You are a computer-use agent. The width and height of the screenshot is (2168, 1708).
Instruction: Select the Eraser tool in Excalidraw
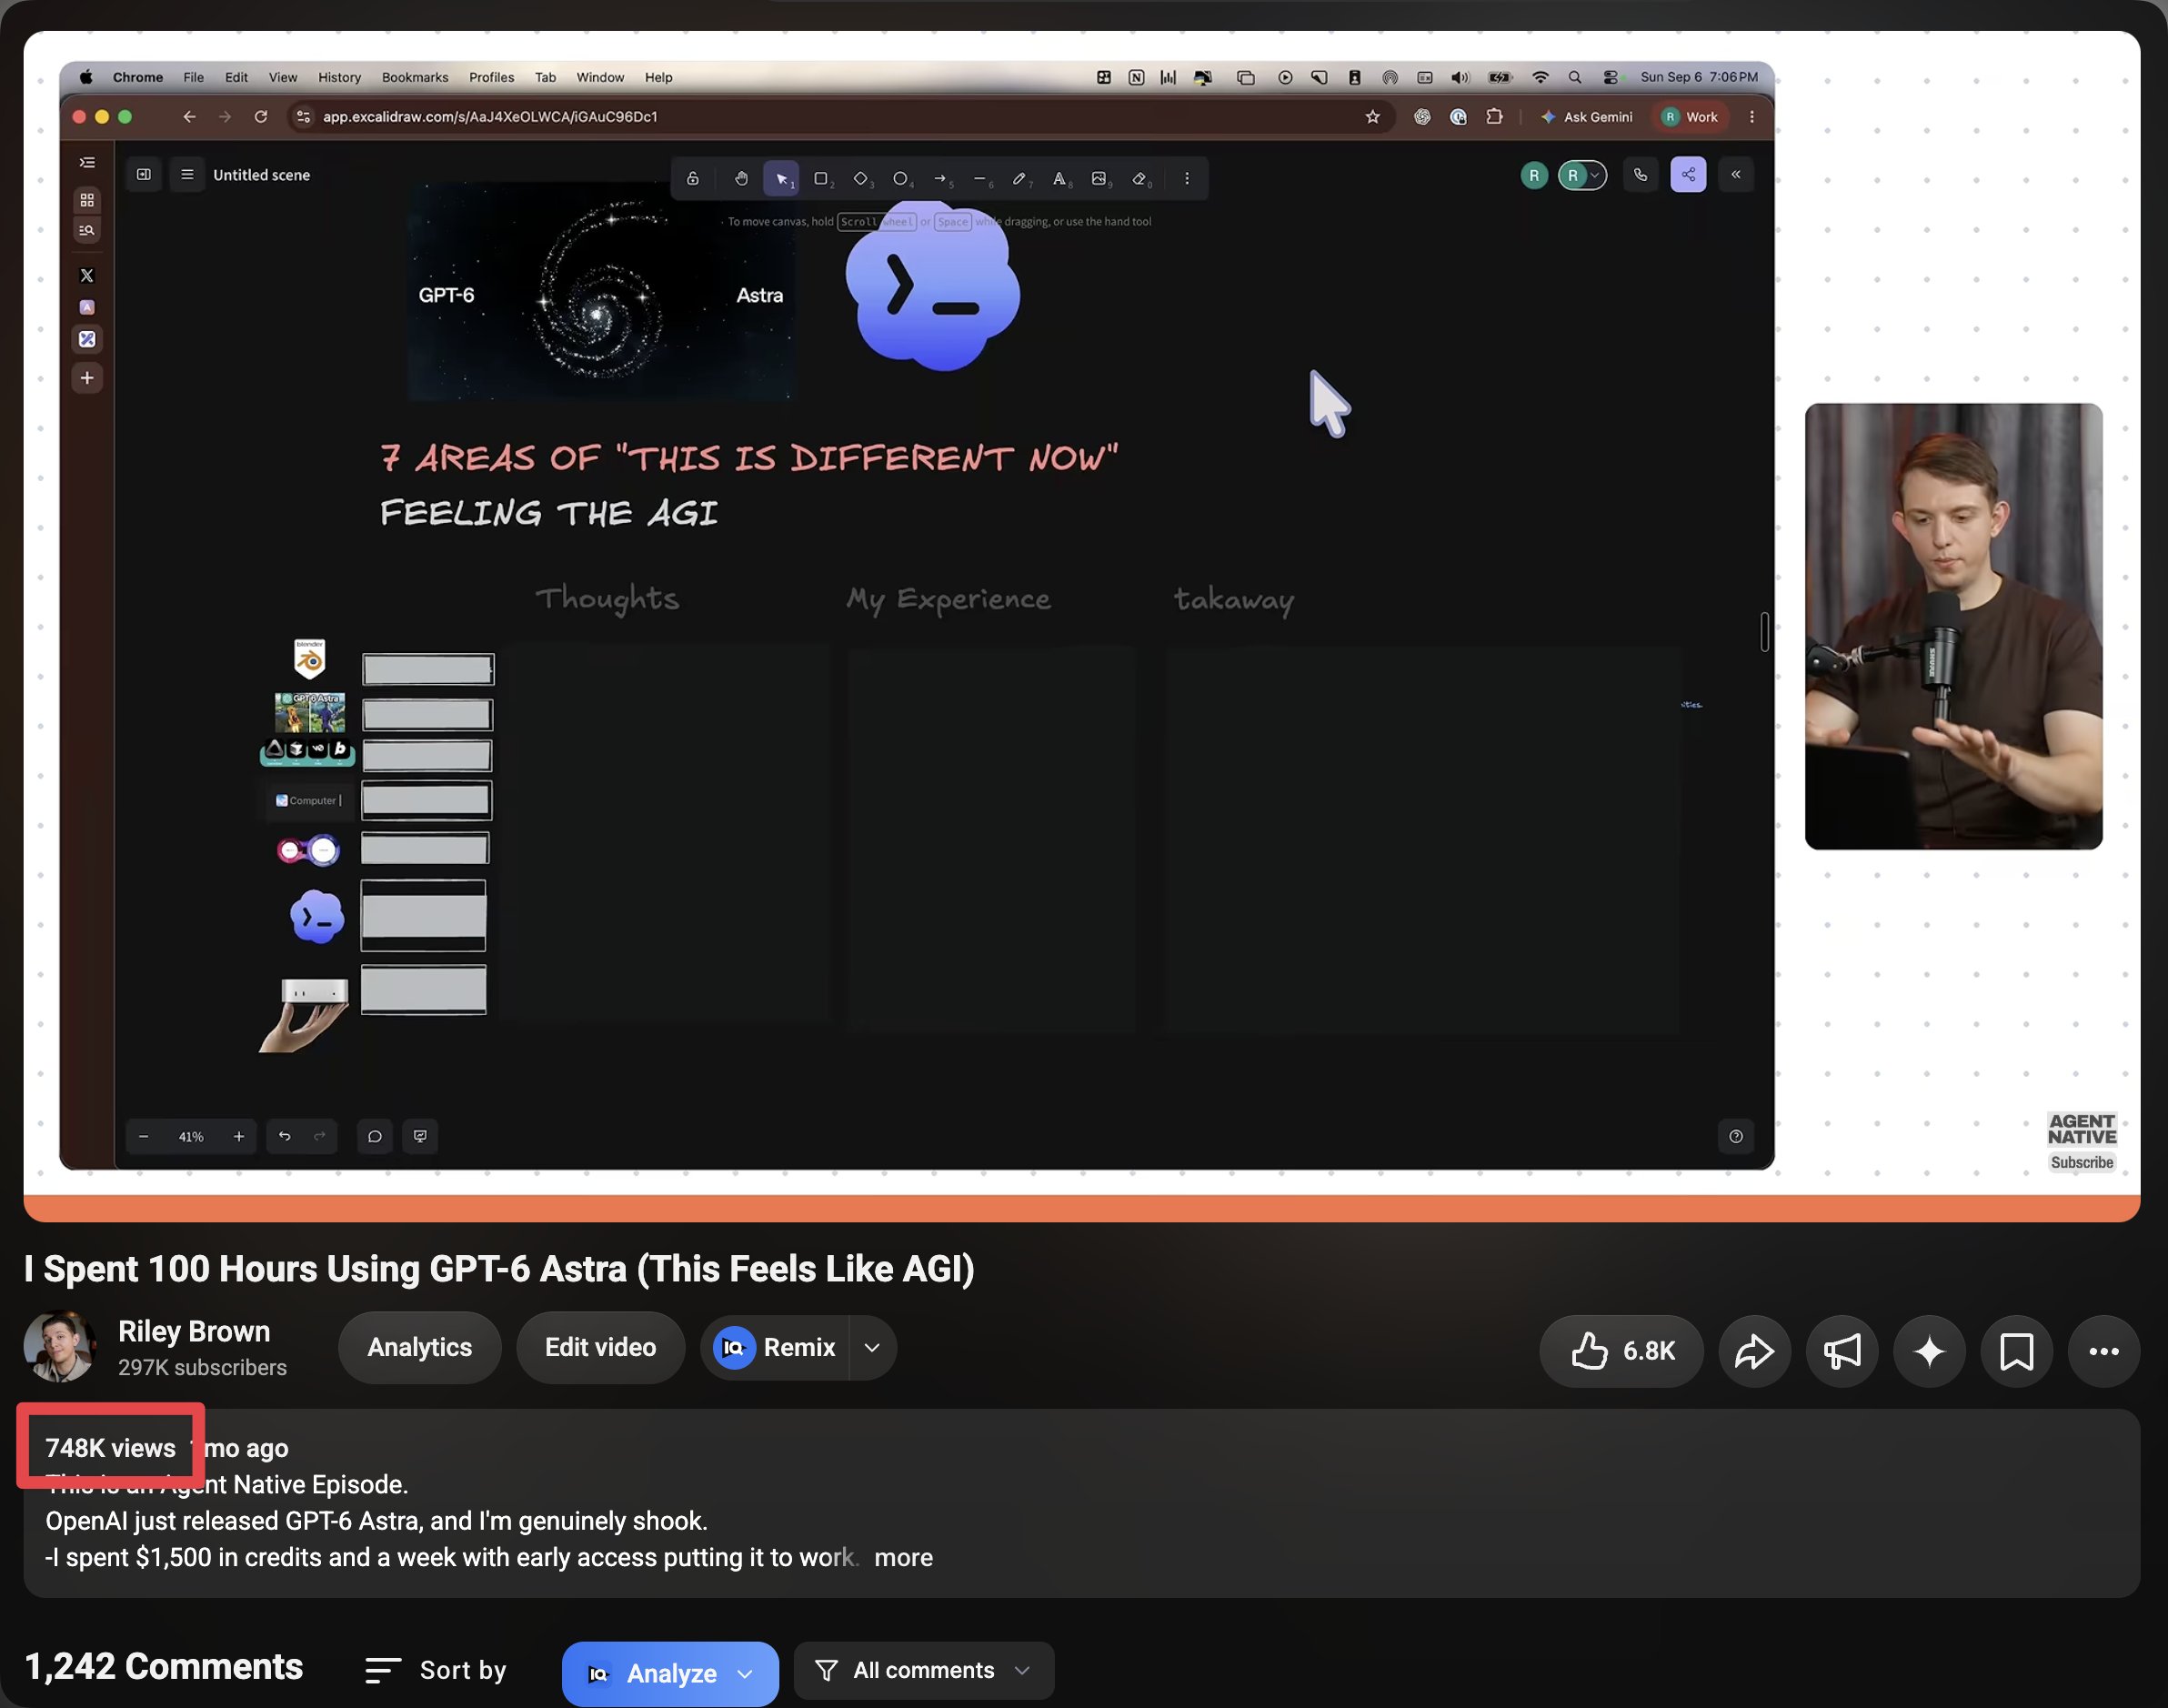[x=1139, y=178]
